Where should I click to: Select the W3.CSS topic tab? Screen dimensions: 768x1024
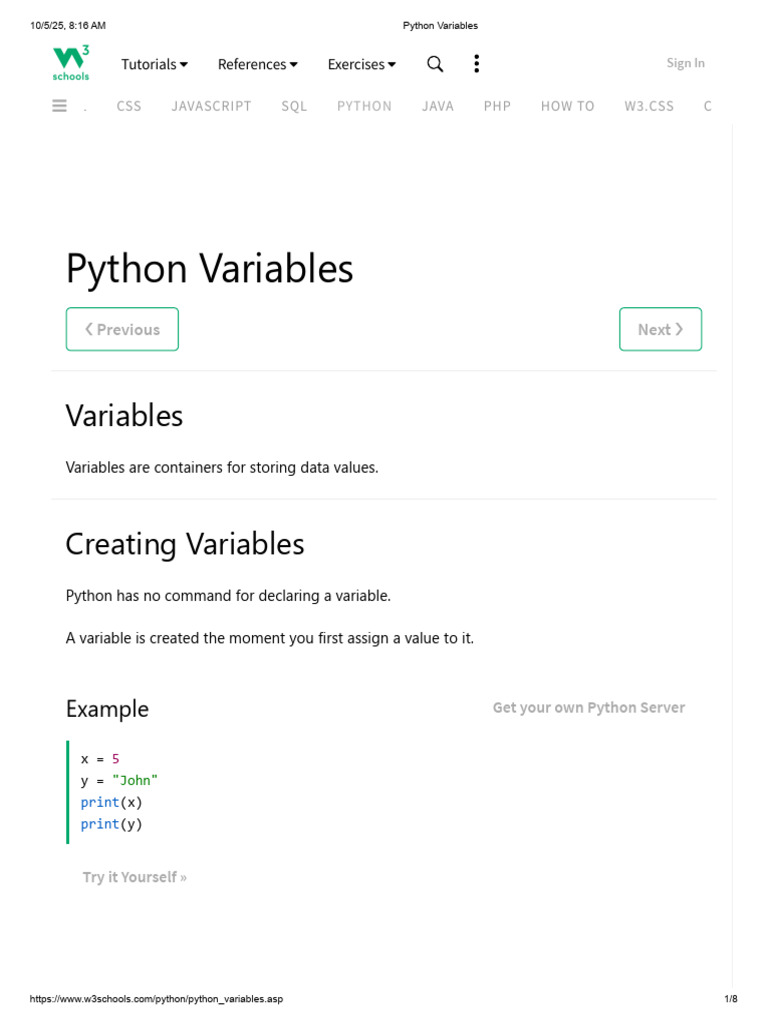[648, 106]
